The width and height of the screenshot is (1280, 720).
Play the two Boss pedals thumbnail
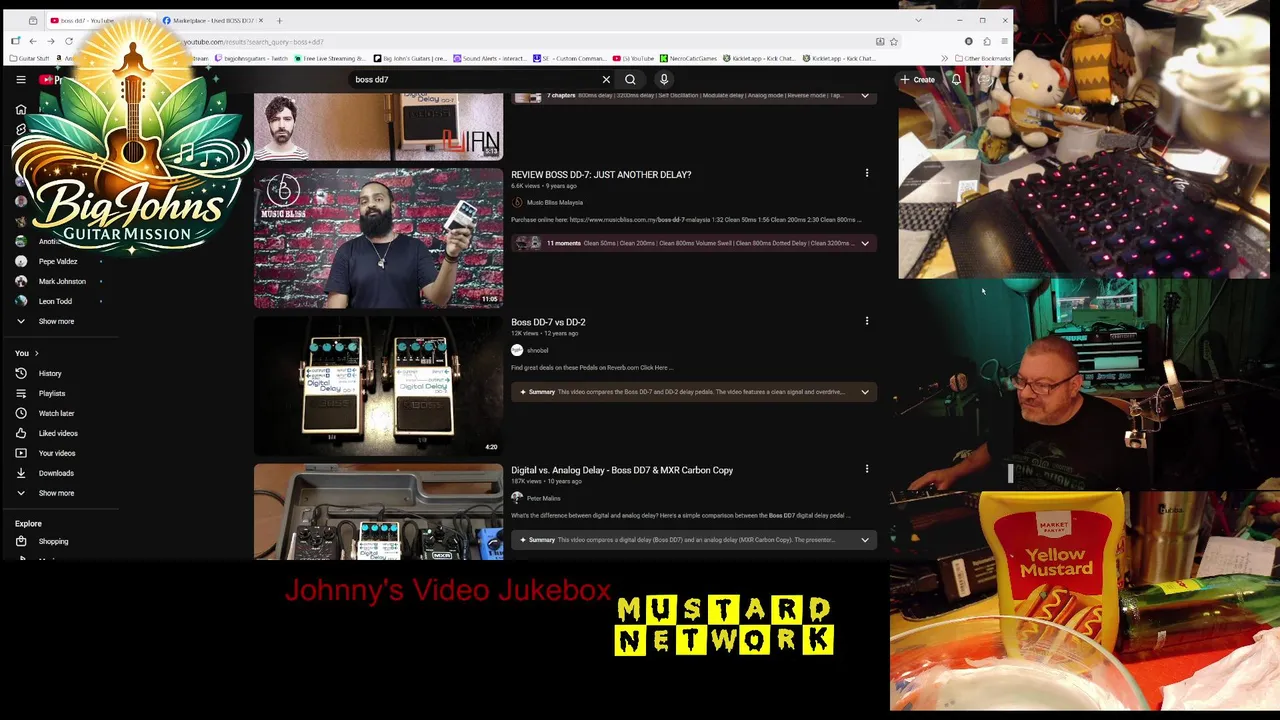pyautogui.click(x=378, y=386)
